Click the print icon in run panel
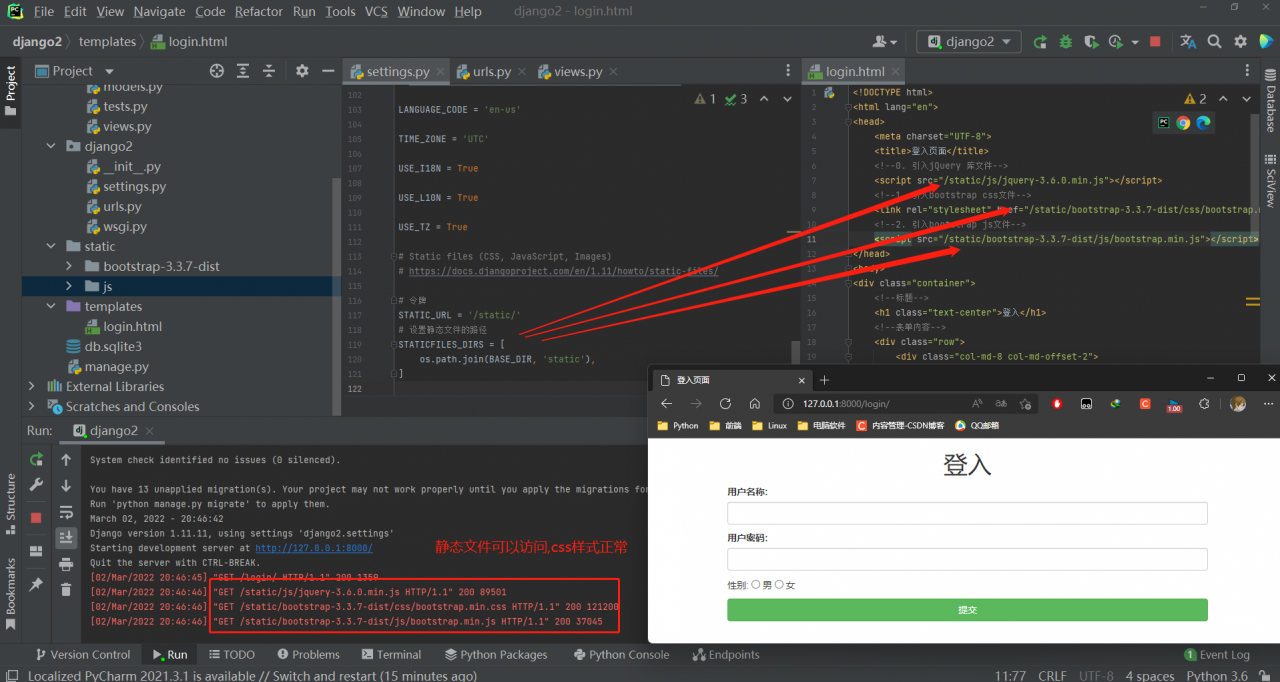1280x682 pixels. [66, 565]
